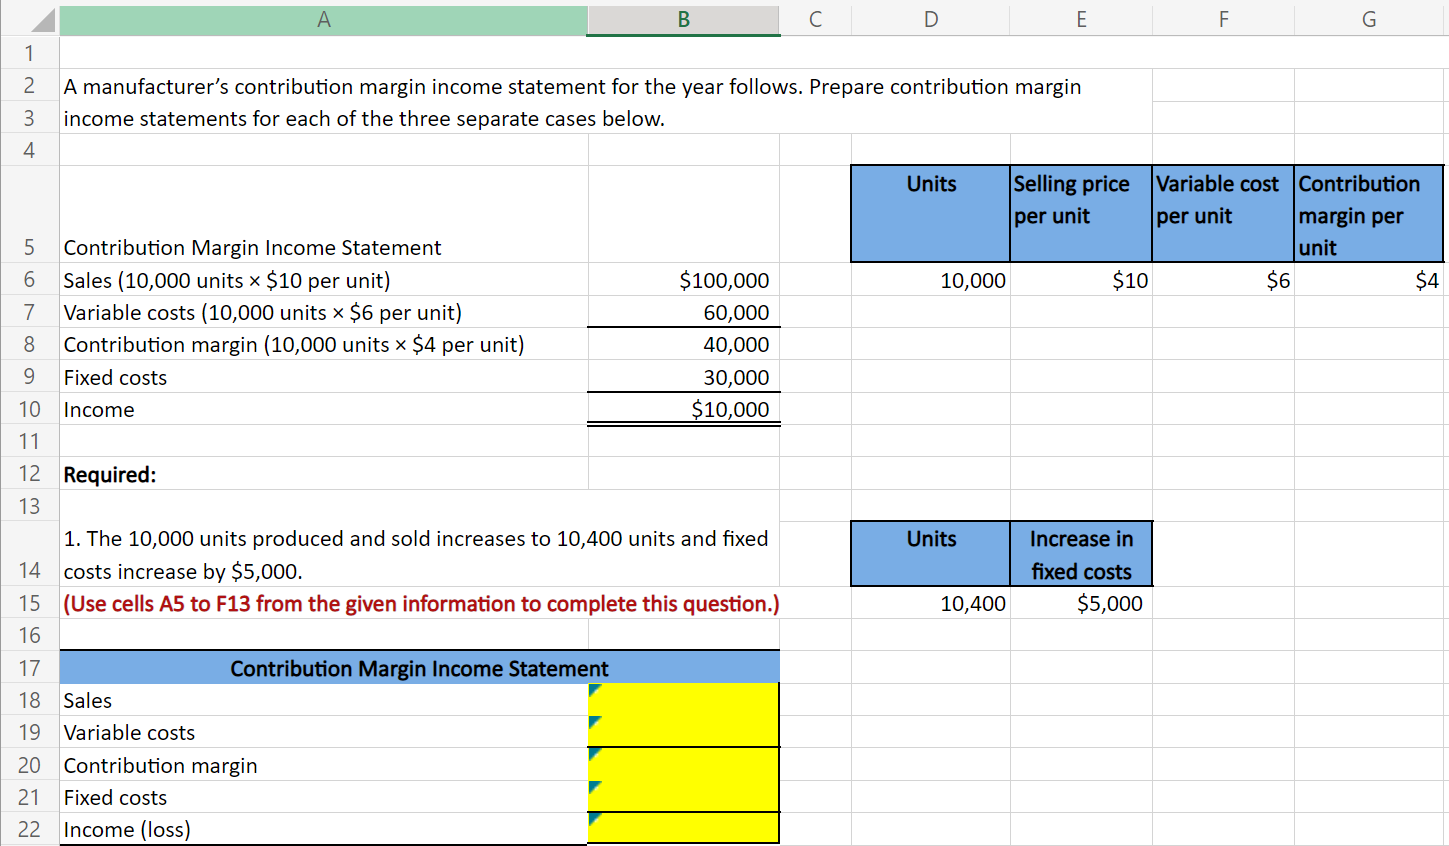Screen dimensions: 1449x846
Task: Click the $6 variable cost cell
Action: pyautogui.click(x=1223, y=280)
